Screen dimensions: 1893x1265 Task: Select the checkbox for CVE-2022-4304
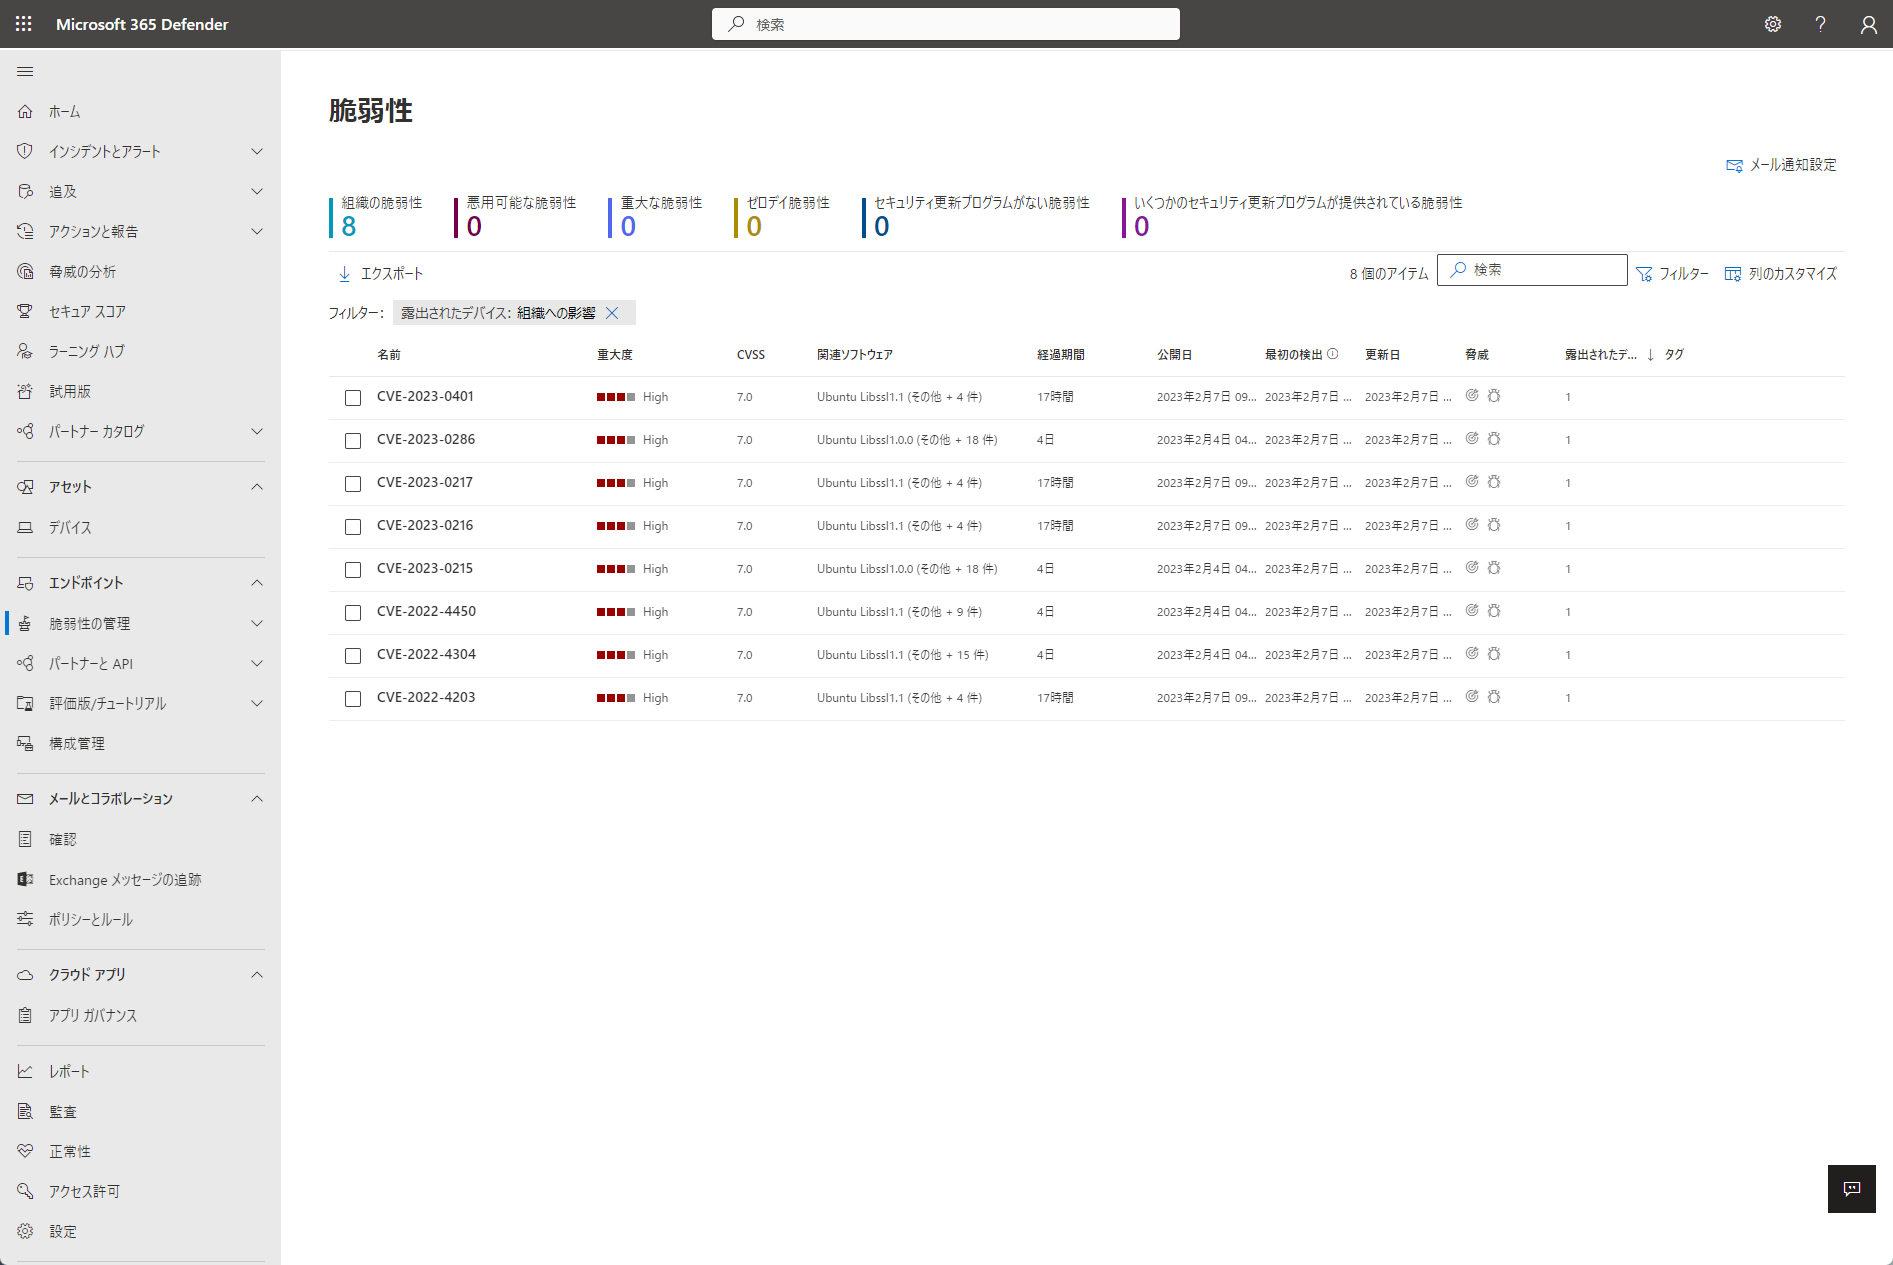[x=353, y=656]
